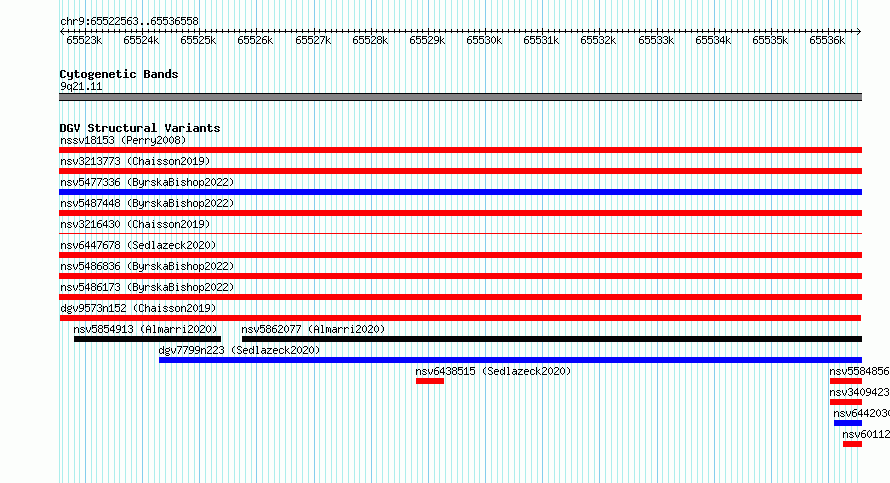Click nsv6447678 (Sedlazeck2020) label
890x483 pixels.
tap(138, 245)
